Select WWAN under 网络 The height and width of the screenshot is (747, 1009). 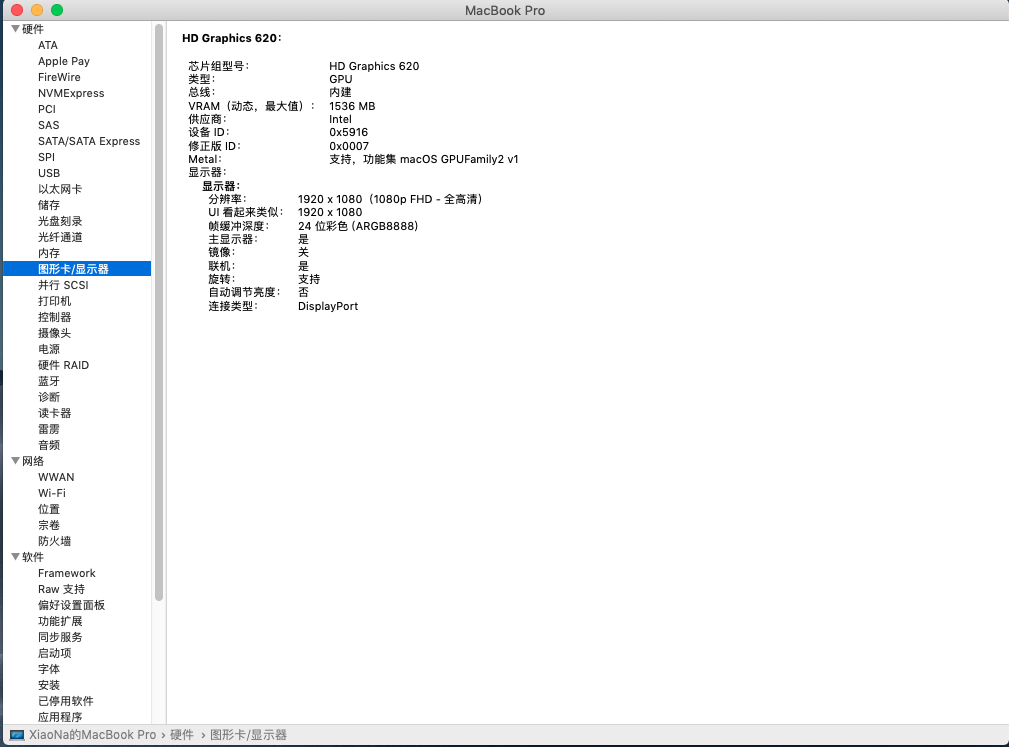pyautogui.click(x=56, y=477)
